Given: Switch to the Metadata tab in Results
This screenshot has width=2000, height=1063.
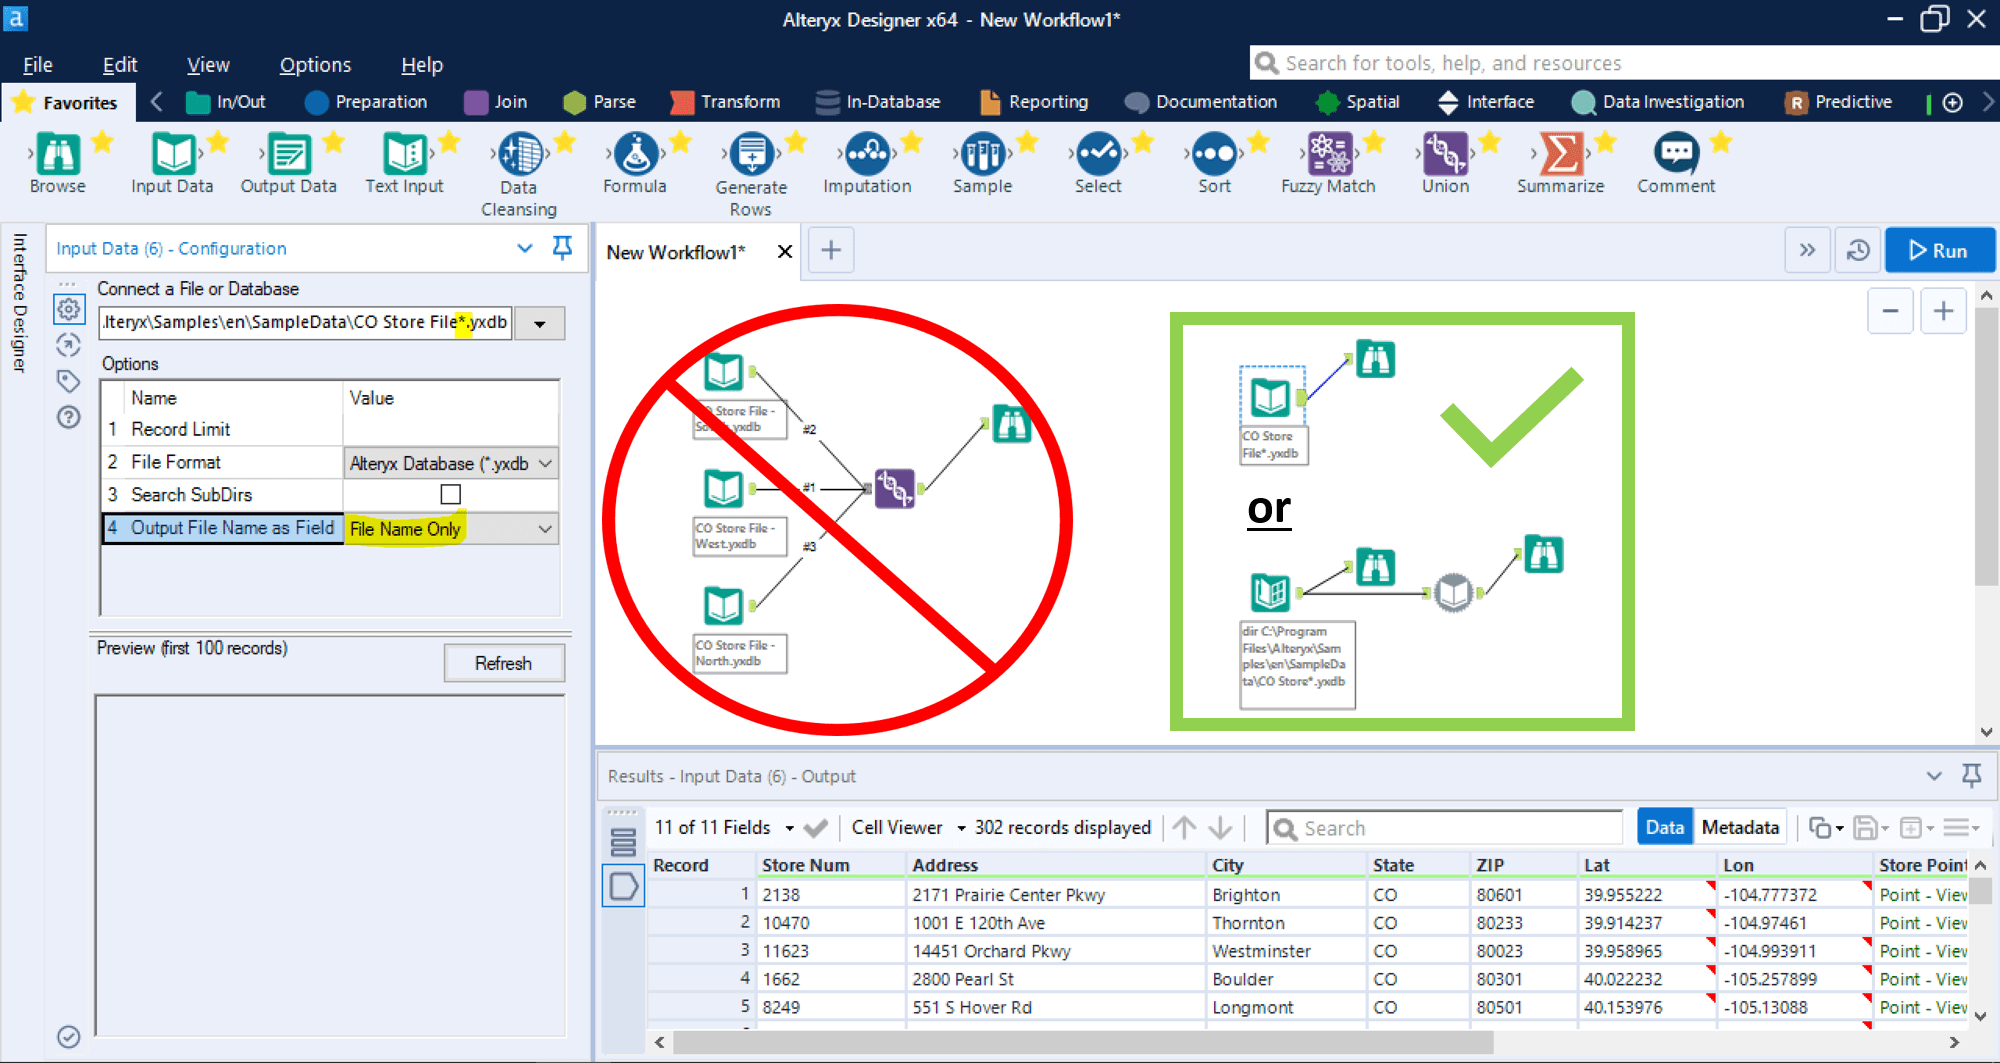Looking at the screenshot, I should 1740,827.
